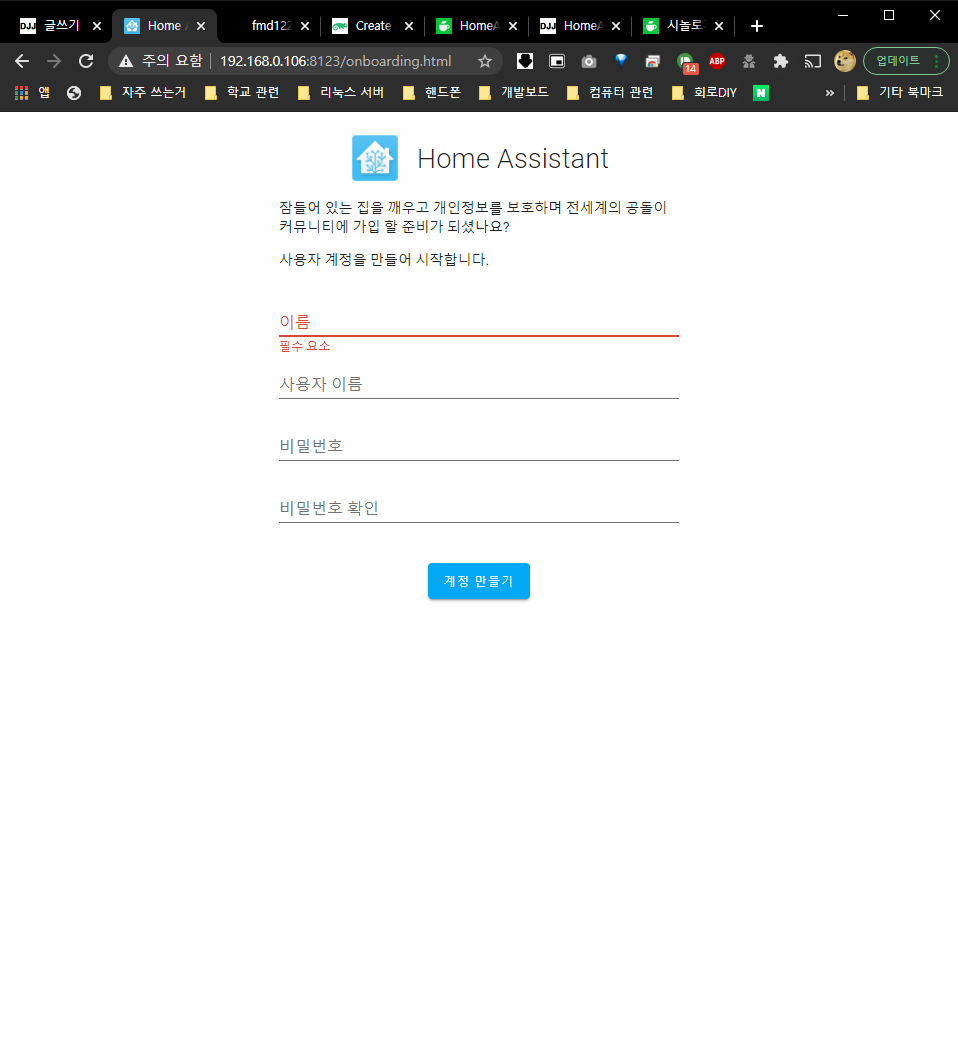
Task: Click the blue gem extension icon
Action: click(621, 61)
